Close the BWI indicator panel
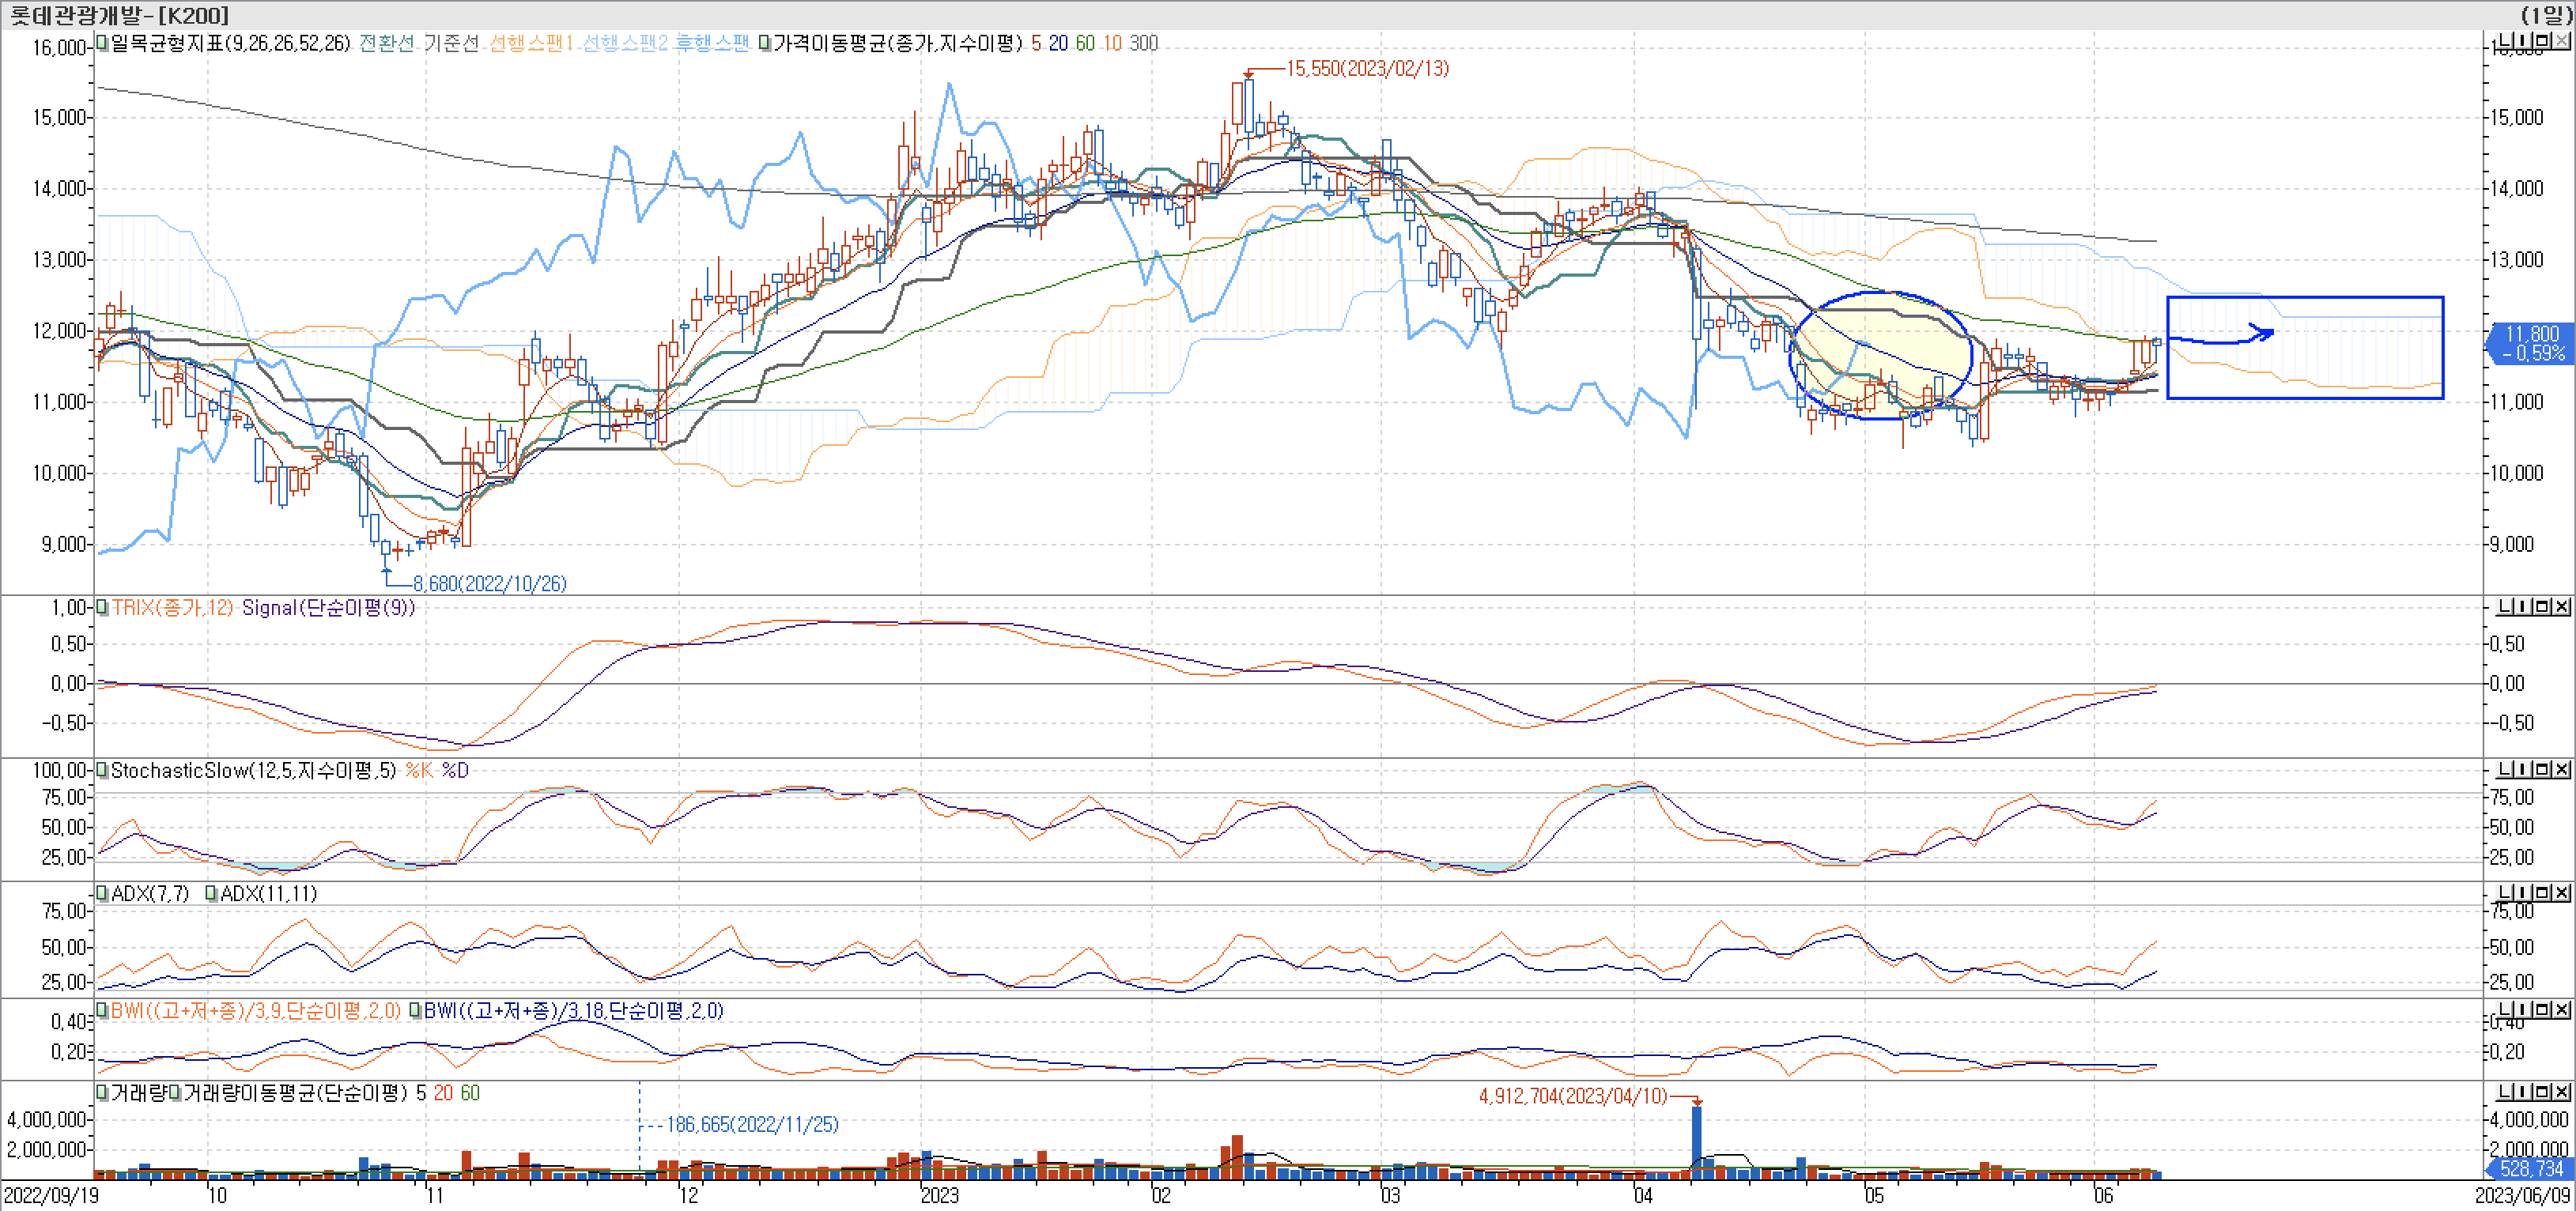Viewport: 2576px width, 1211px height. [2562, 1010]
